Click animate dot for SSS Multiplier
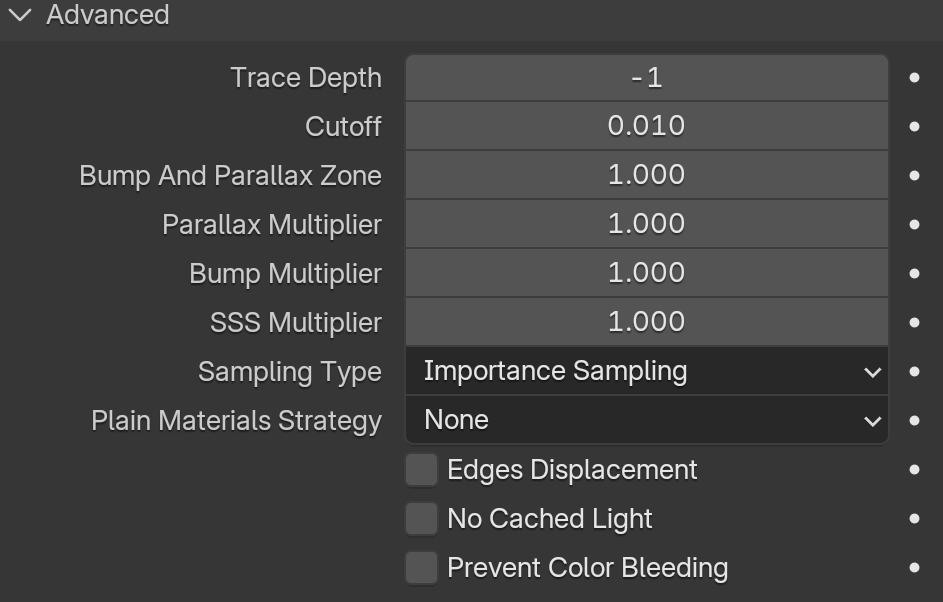 (914, 322)
